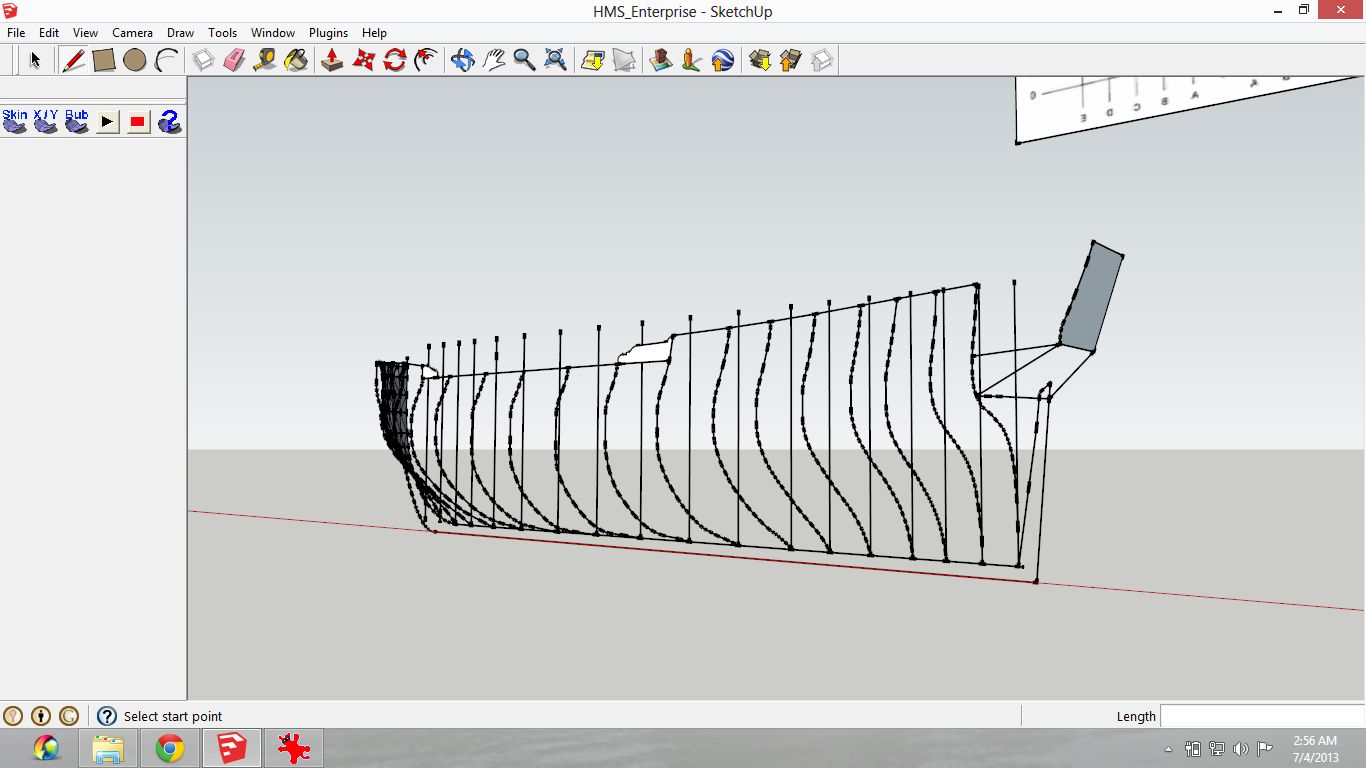
Task: Open Google Chrome from taskbar
Action: click(170, 748)
